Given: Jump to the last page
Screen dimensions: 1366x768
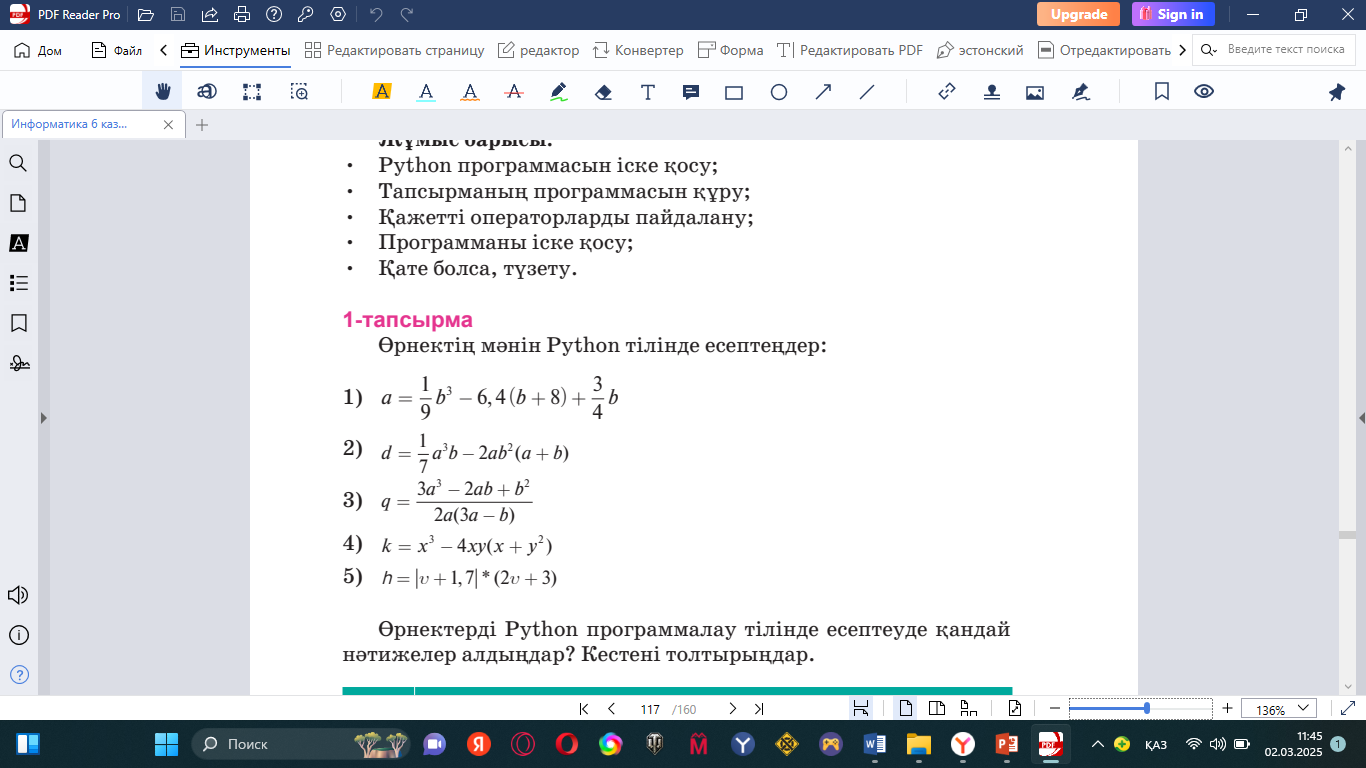Looking at the screenshot, I should (759, 709).
